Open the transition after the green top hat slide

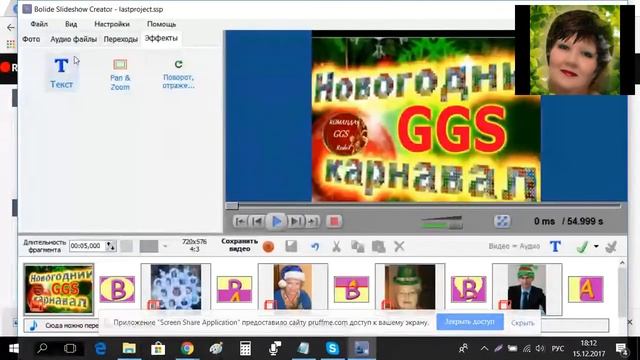coord(469,289)
